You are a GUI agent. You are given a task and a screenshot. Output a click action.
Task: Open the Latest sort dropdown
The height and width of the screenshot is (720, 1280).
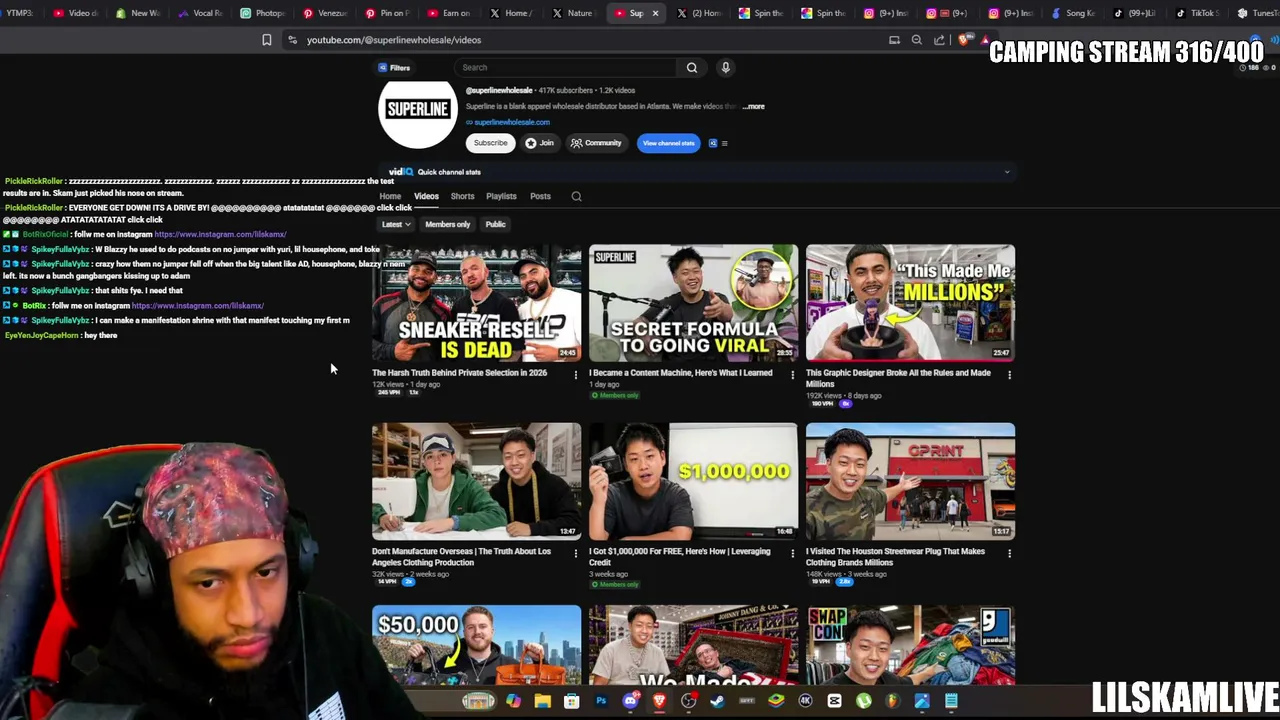[396, 224]
